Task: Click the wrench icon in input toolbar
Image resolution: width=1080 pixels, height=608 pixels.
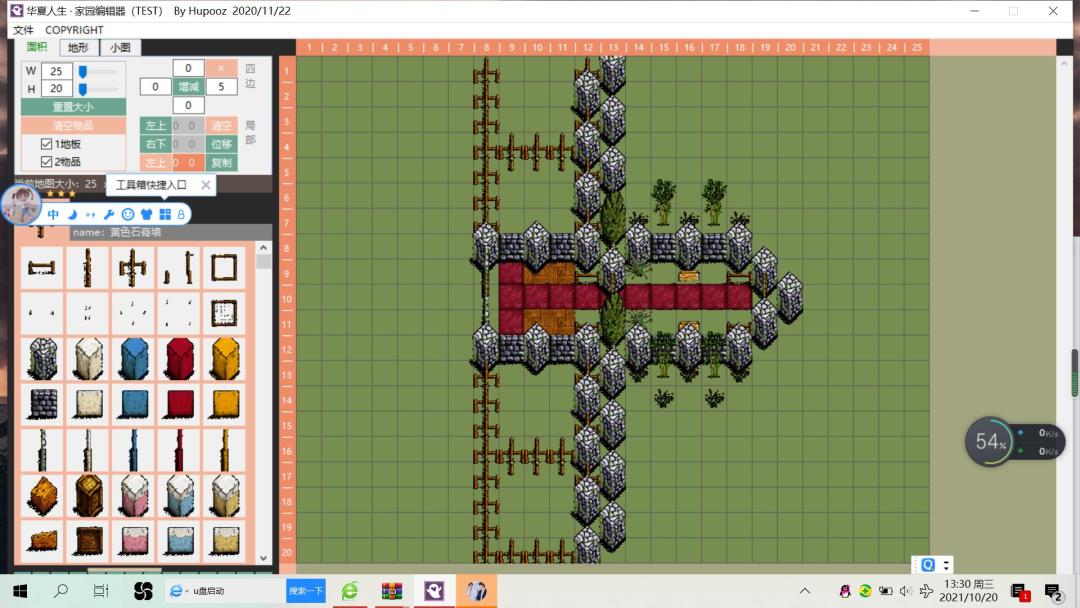Action: click(109, 214)
